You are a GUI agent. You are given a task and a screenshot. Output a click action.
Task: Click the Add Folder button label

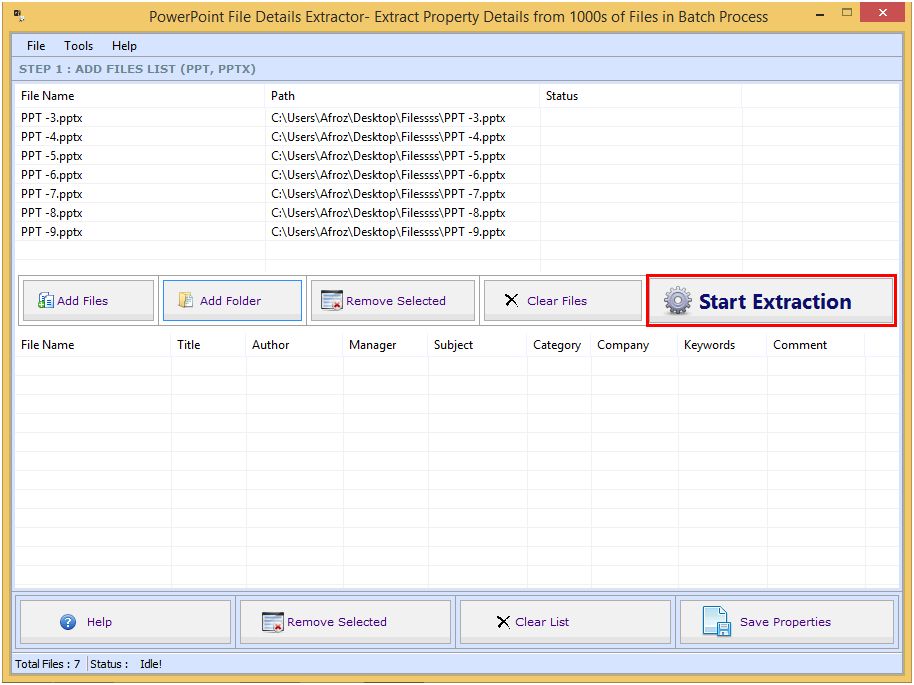230,301
